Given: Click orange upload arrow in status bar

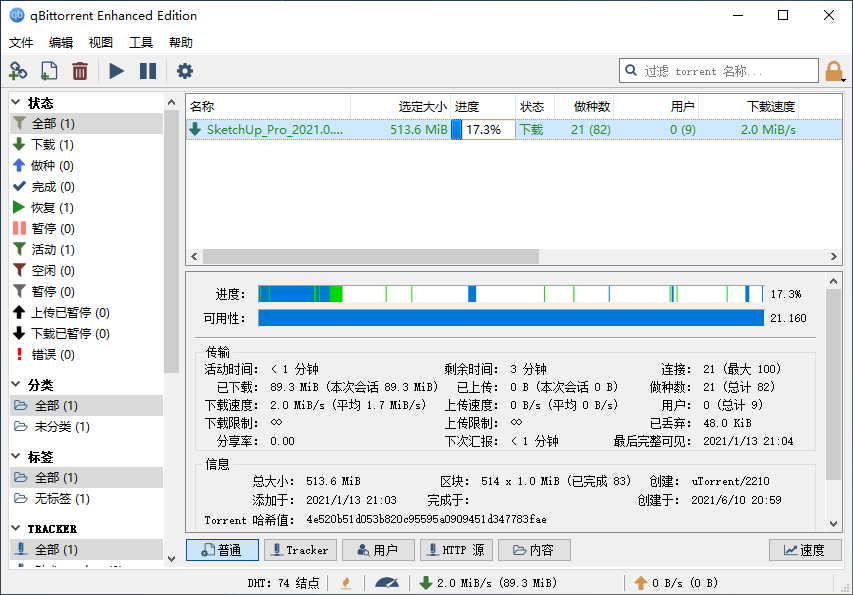Looking at the screenshot, I should (x=641, y=583).
